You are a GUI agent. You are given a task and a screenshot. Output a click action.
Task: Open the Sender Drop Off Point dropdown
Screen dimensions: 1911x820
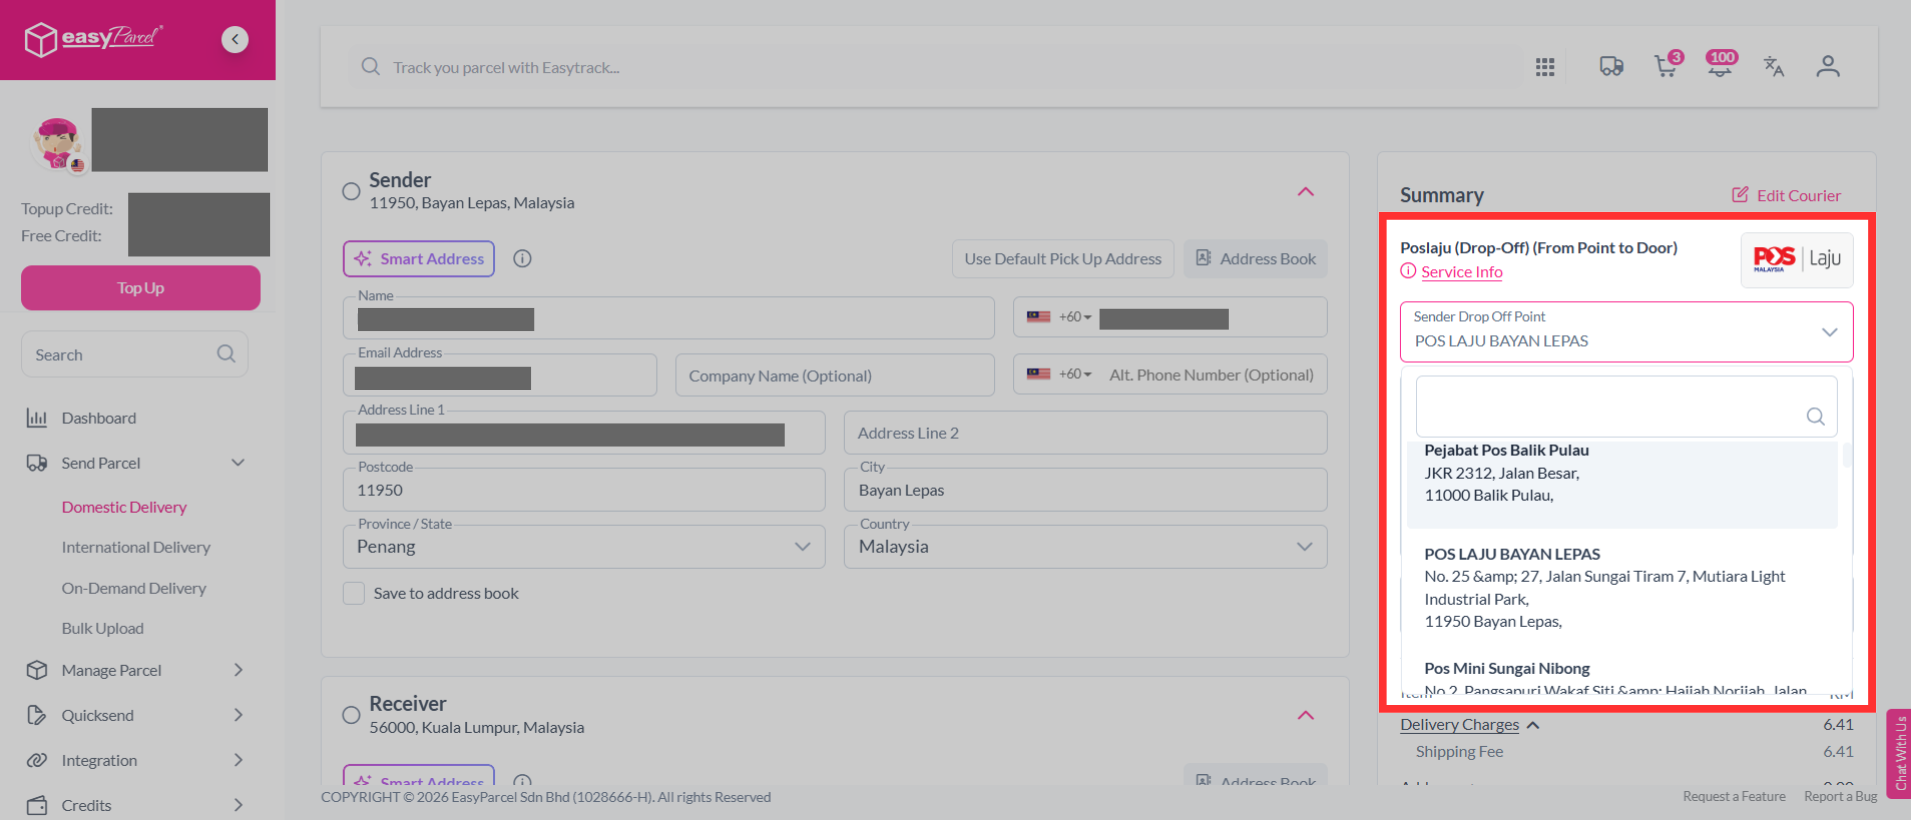[x=1627, y=332]
